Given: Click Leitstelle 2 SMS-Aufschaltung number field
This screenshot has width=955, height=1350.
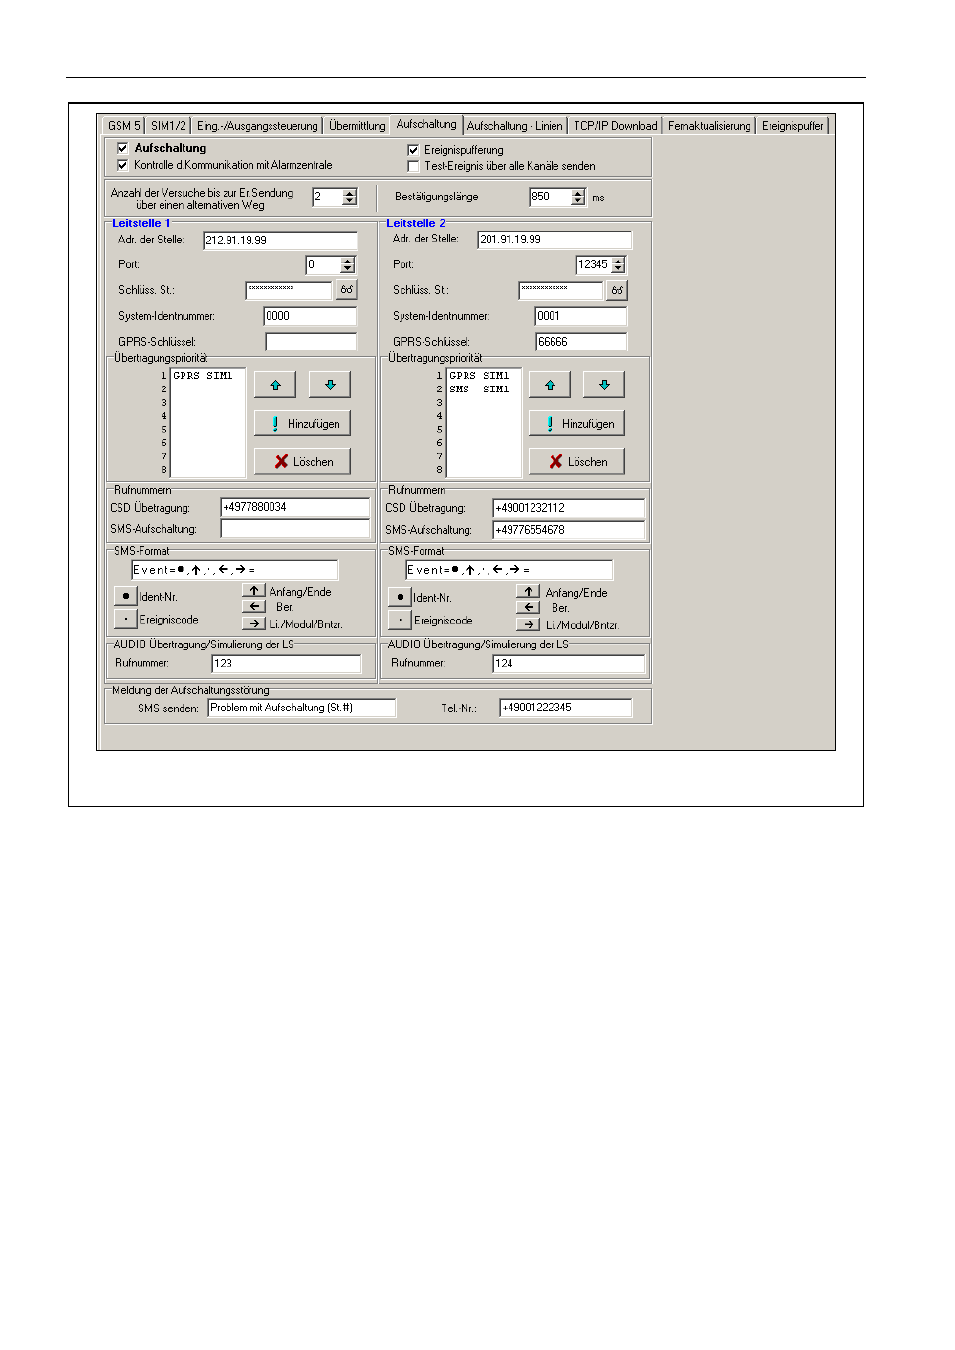Looking at the screenshot, I should pyautogui.click(x=569, y=530).
